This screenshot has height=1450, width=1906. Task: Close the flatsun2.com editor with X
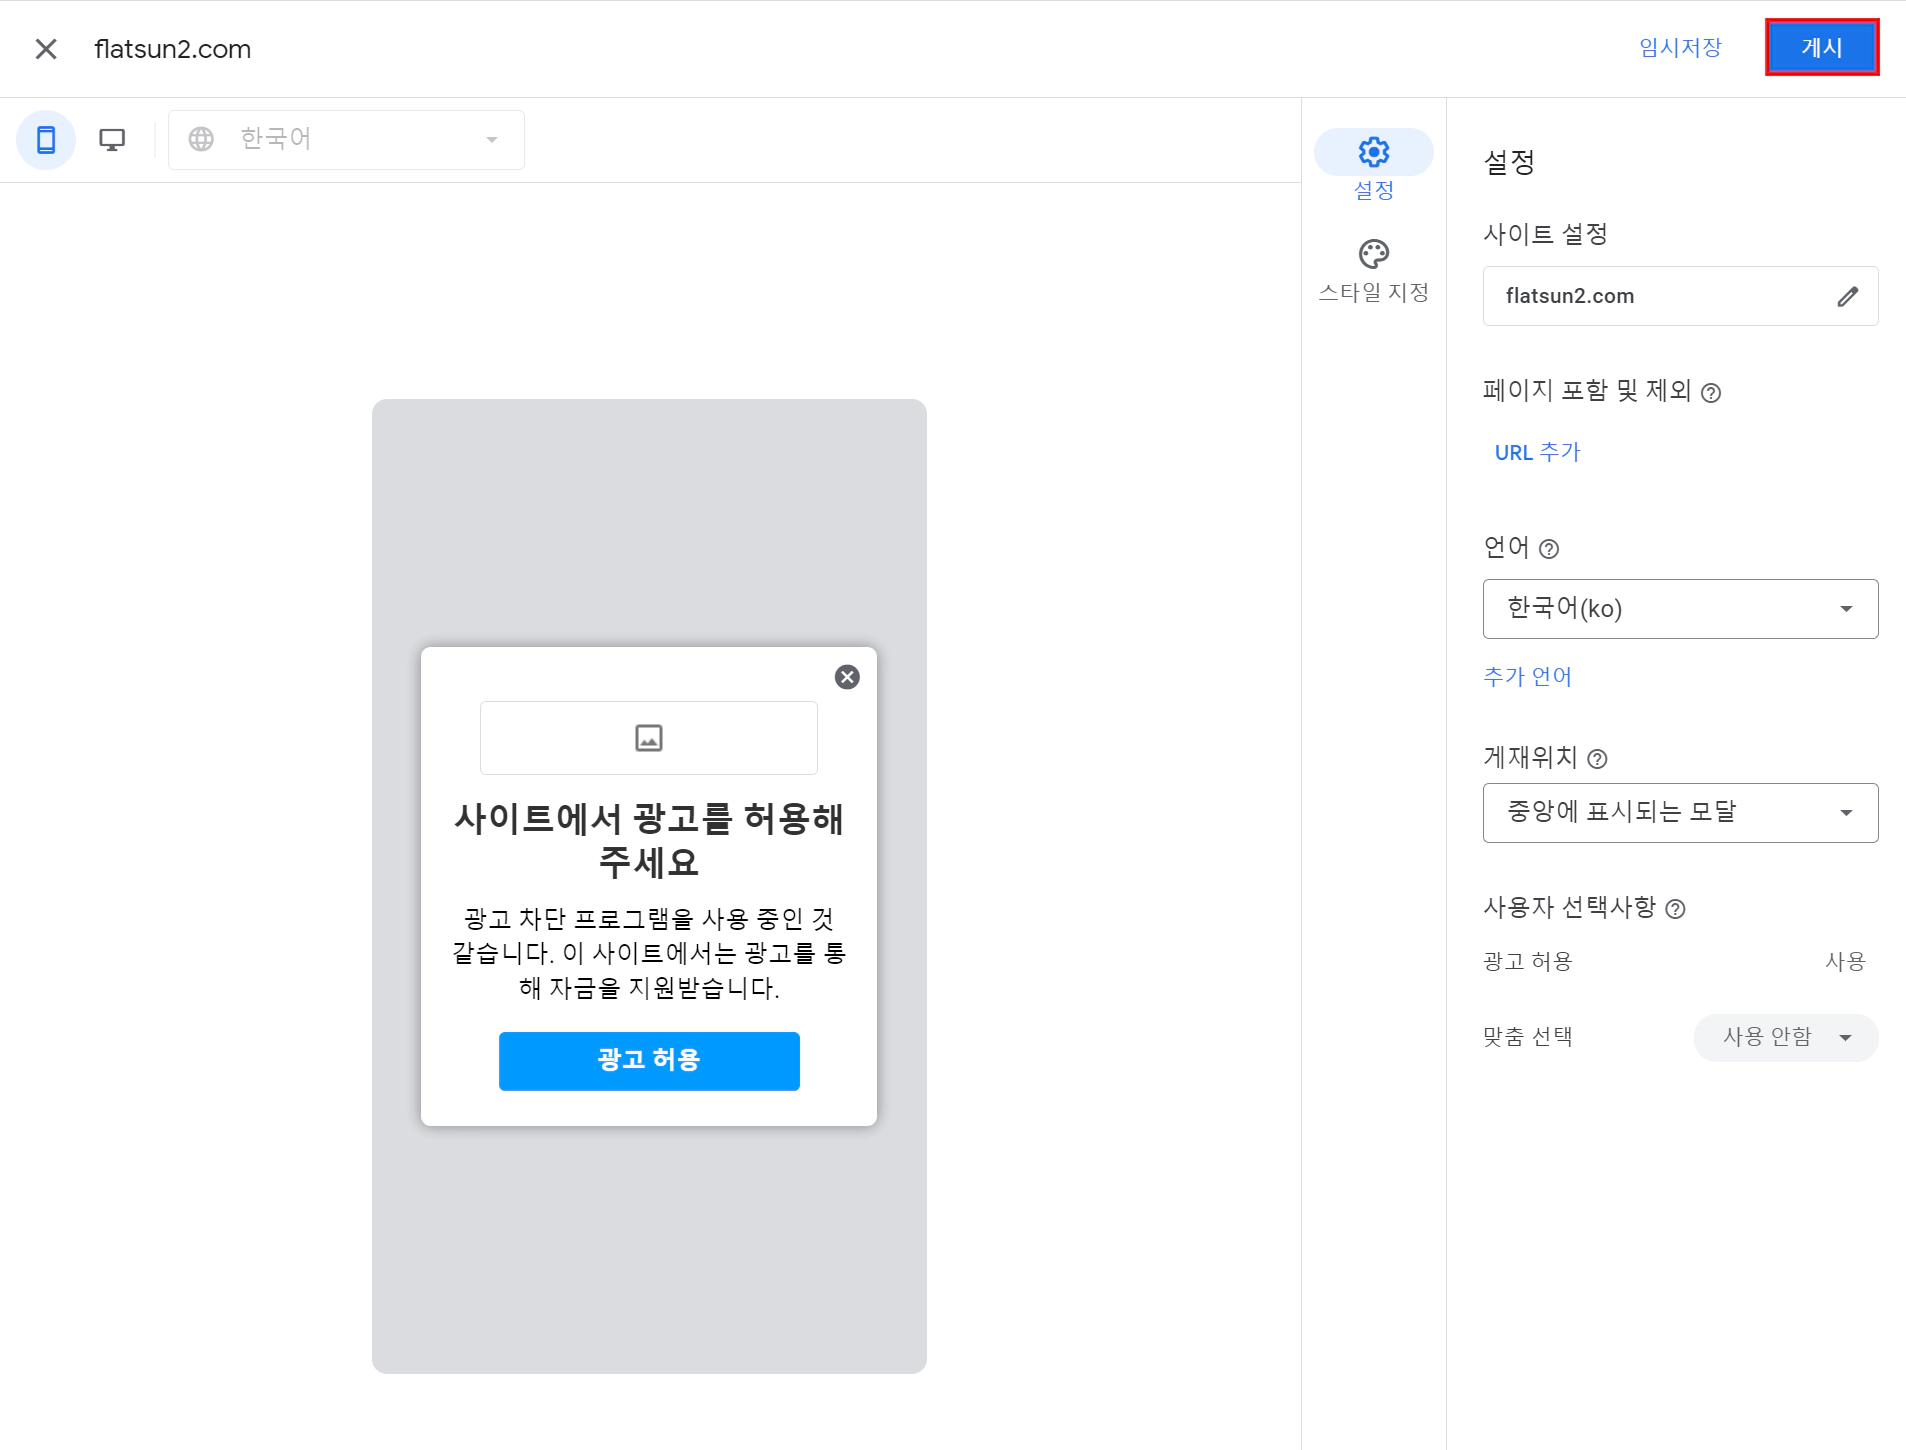tap(46, 49)
